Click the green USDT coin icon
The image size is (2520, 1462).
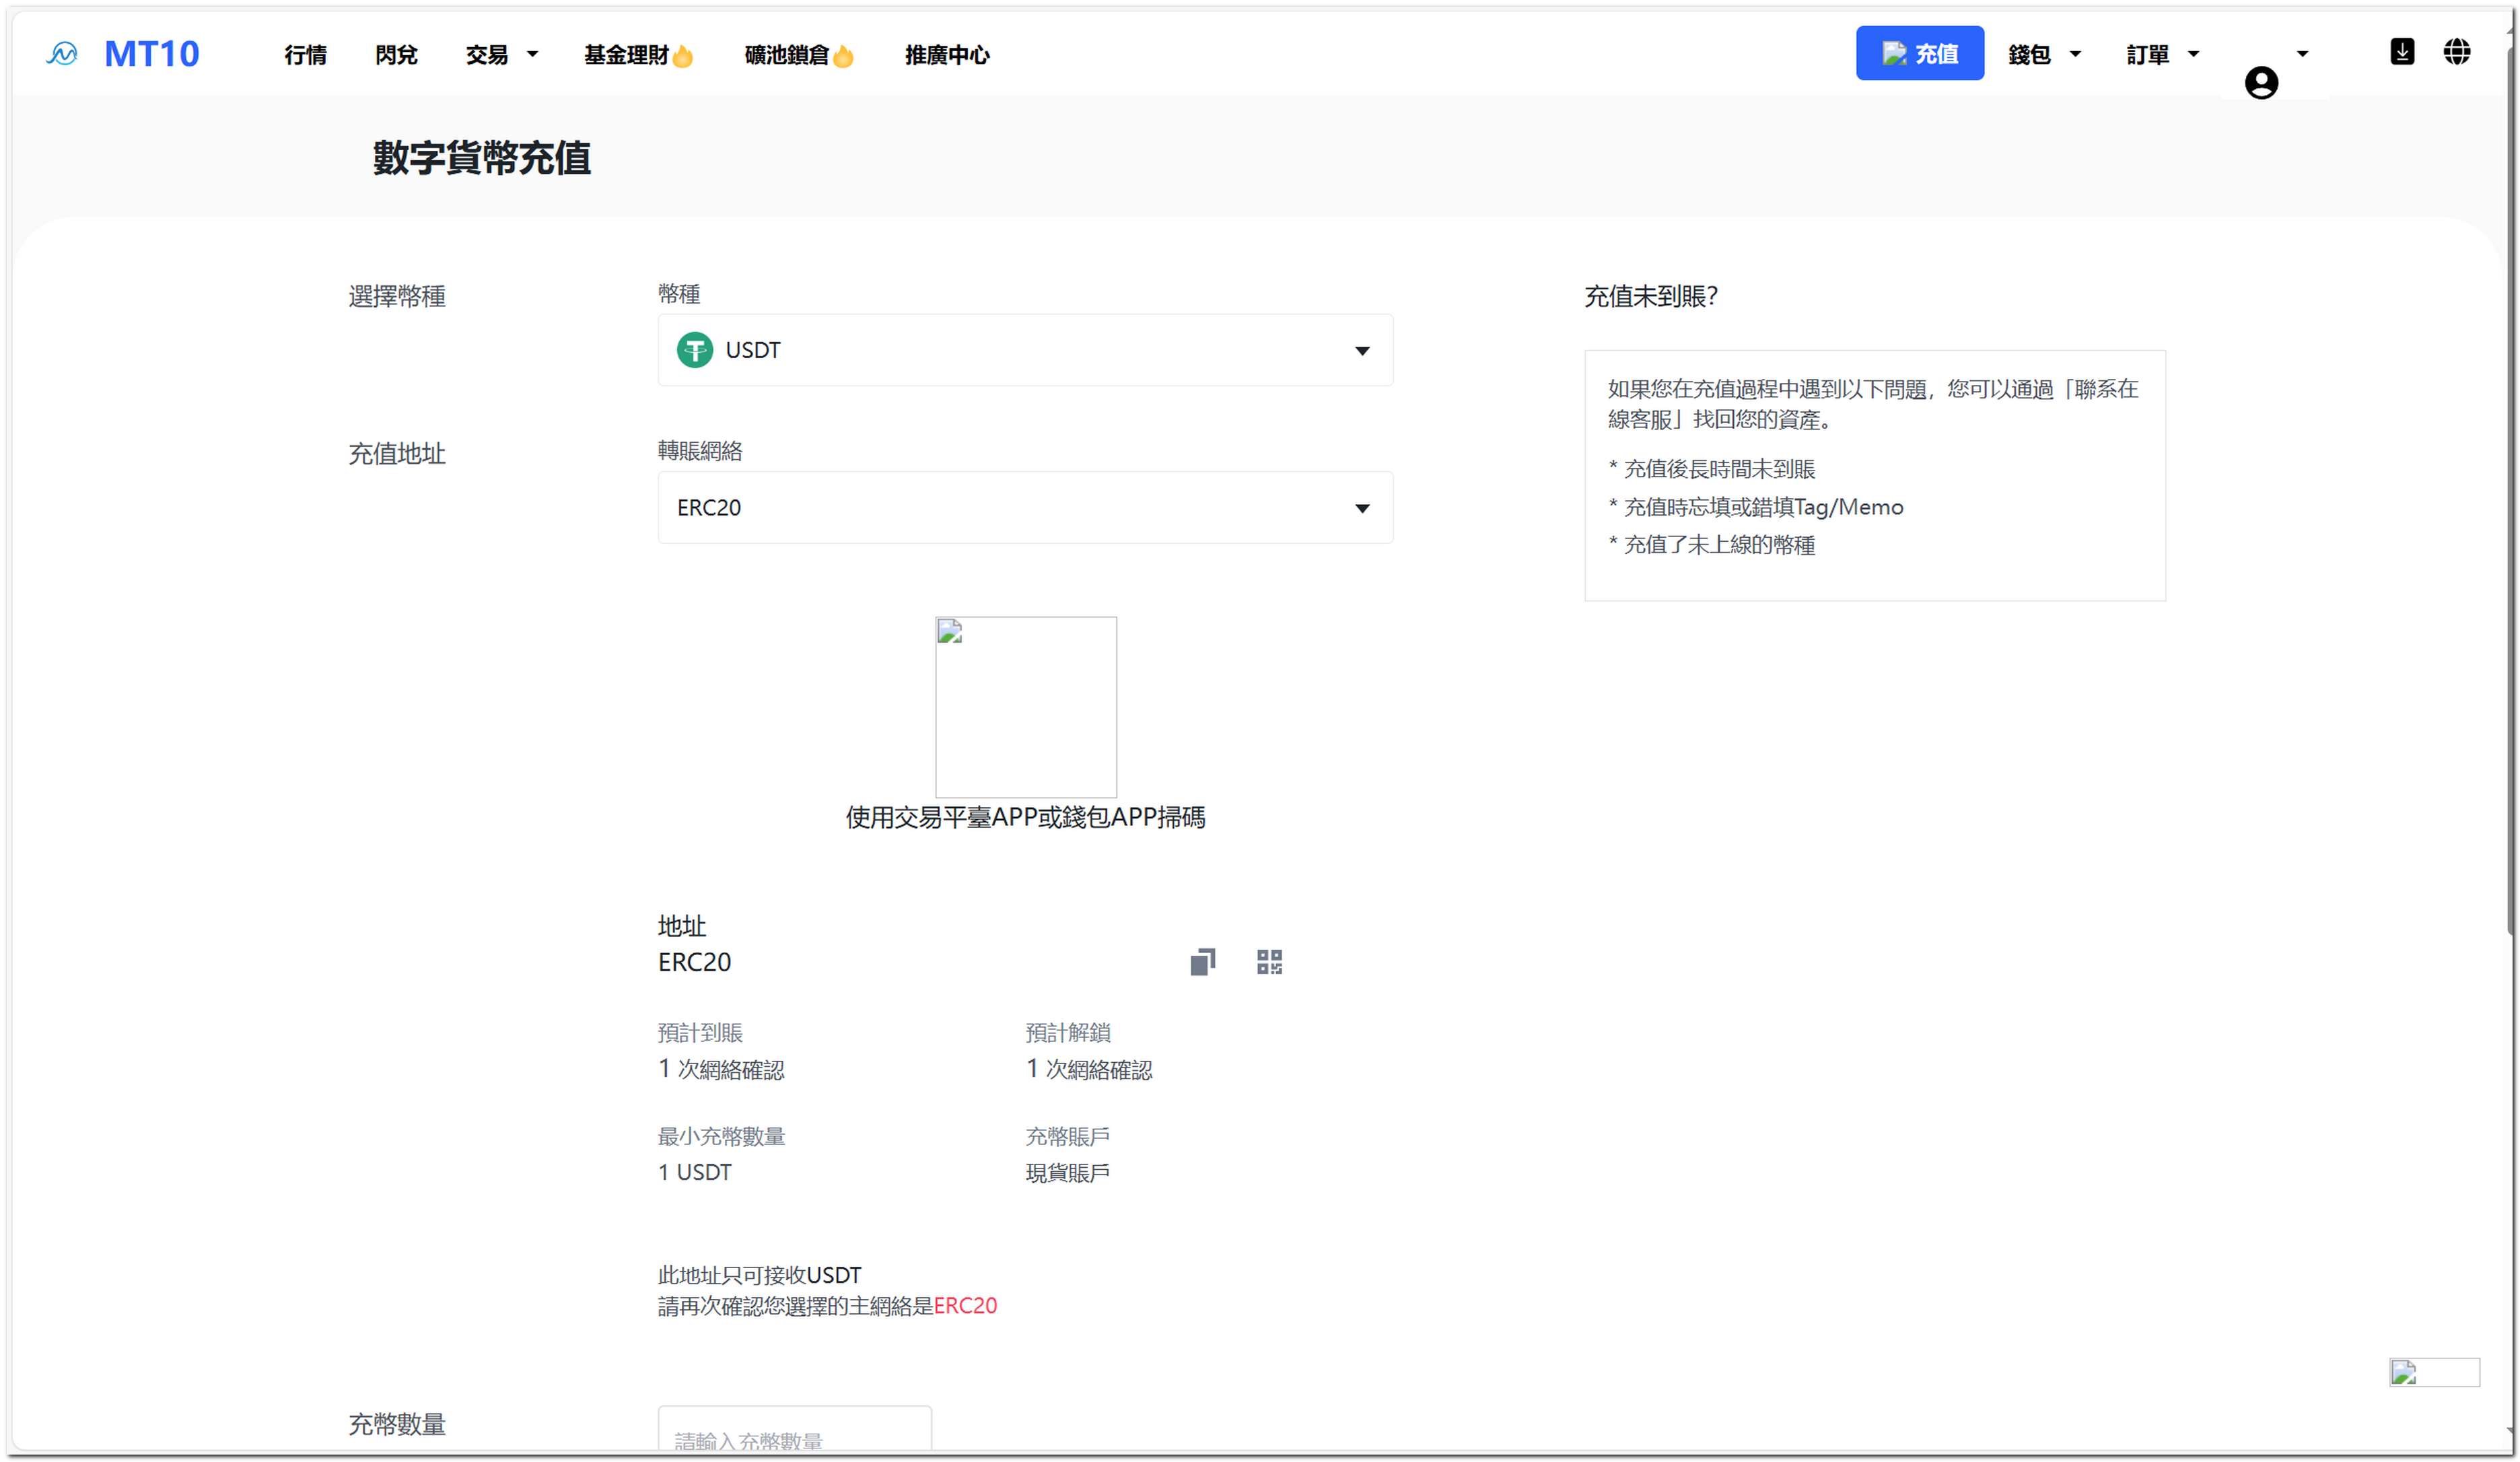click(695, 350)
